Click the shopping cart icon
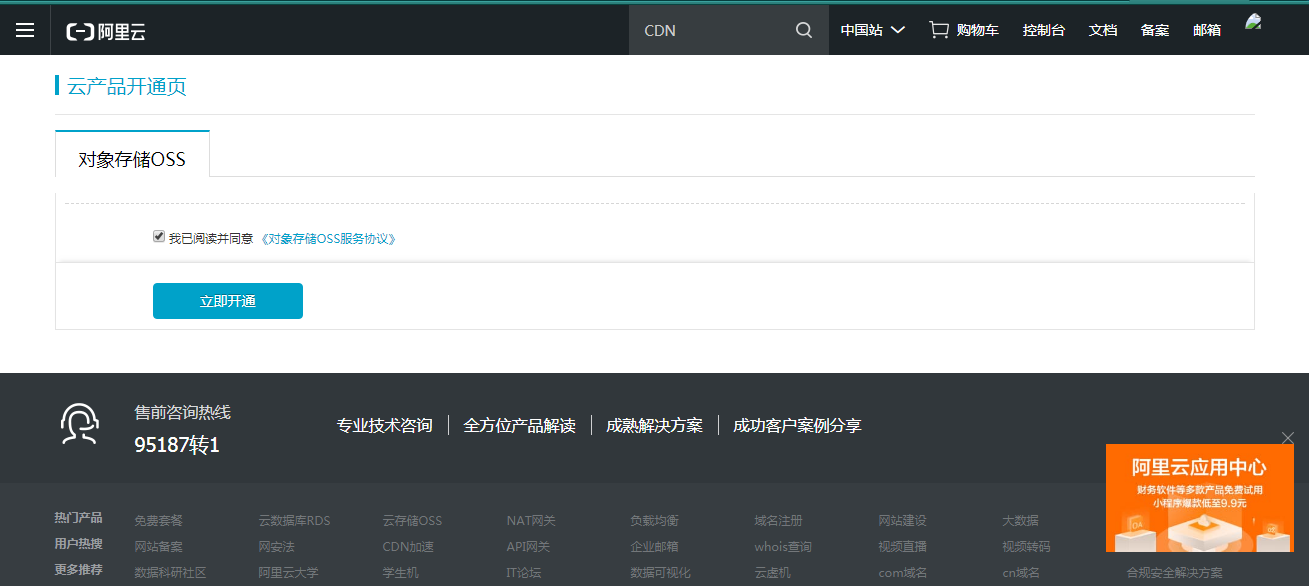Image resolution: width=1309 pixels, height=586 pixels. click(939, 30)
